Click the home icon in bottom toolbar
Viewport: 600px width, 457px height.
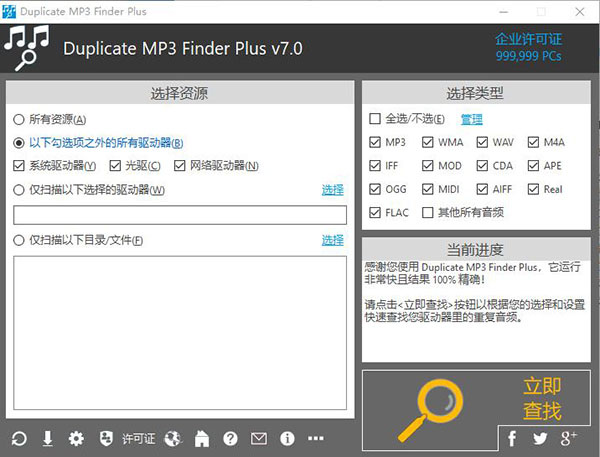coord(201,438)
